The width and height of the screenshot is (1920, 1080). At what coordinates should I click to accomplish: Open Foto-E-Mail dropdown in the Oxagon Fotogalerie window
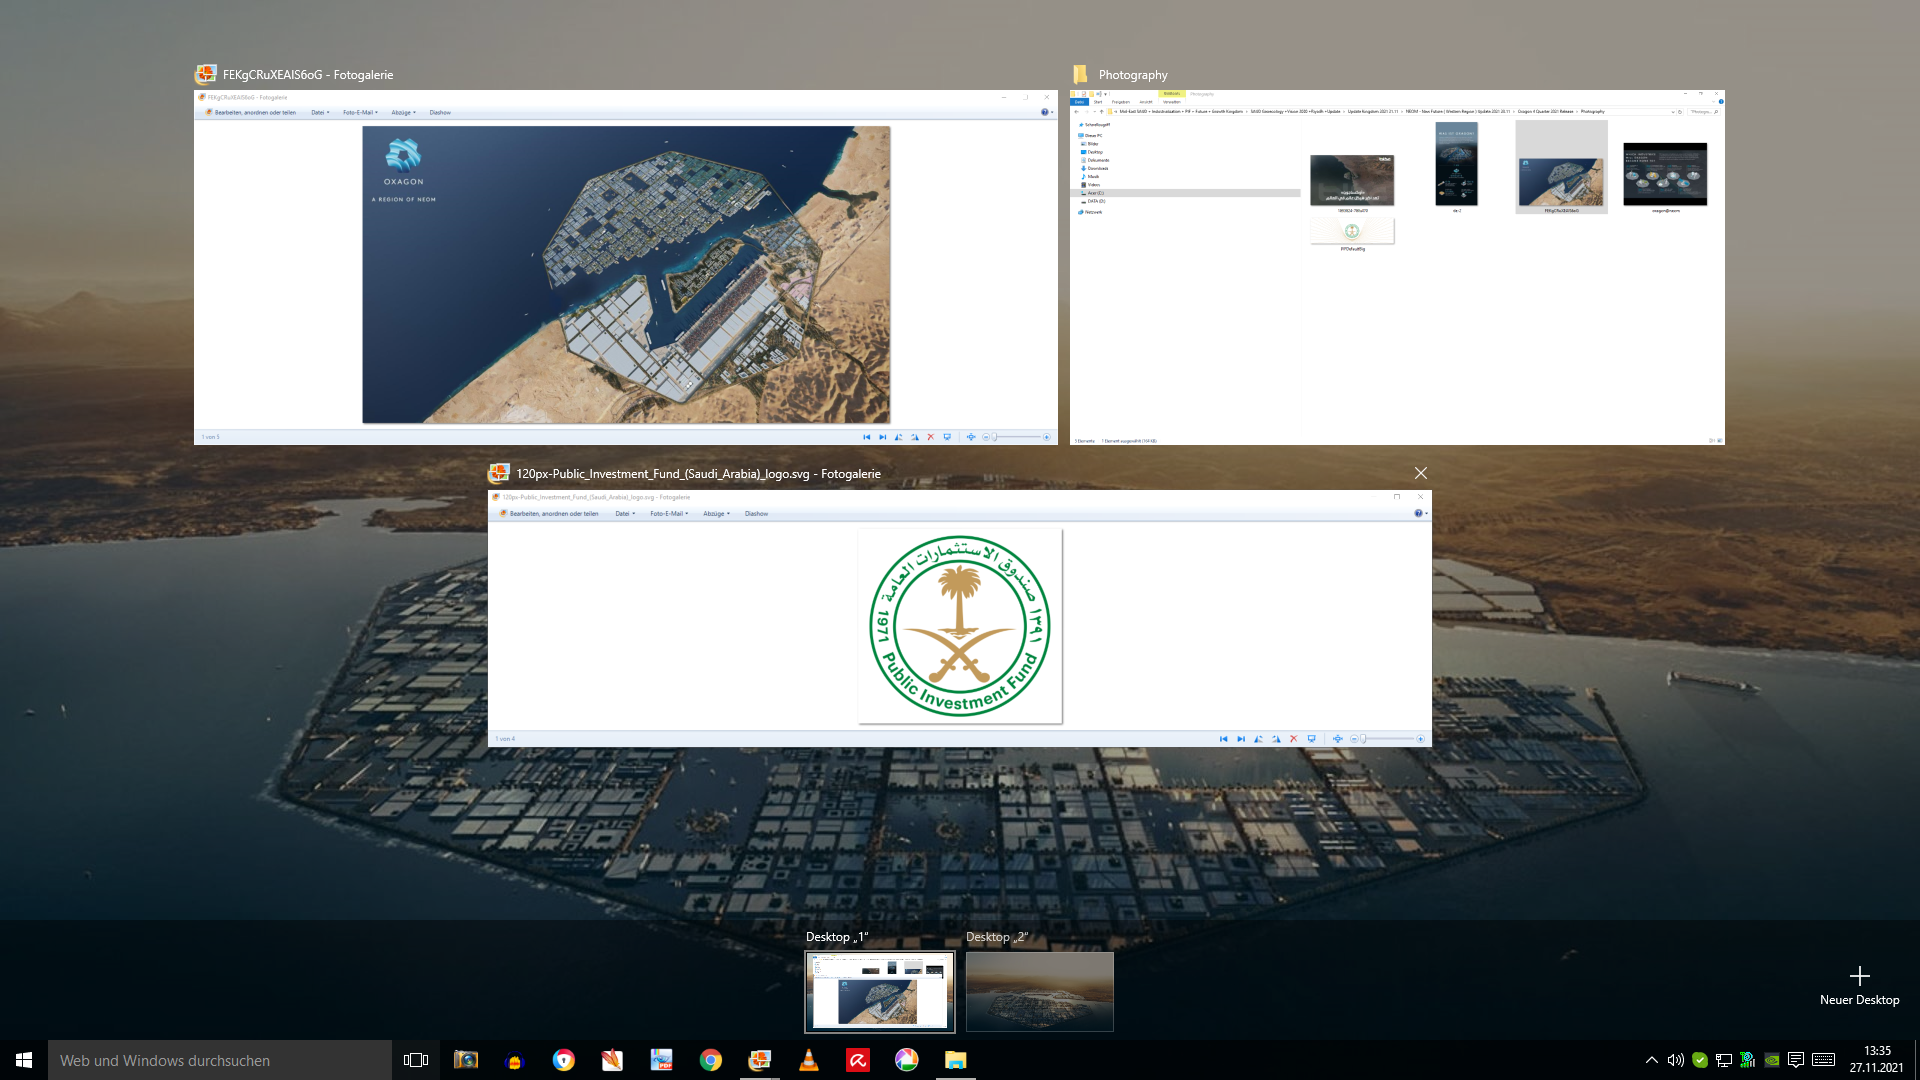click(360, 113)
